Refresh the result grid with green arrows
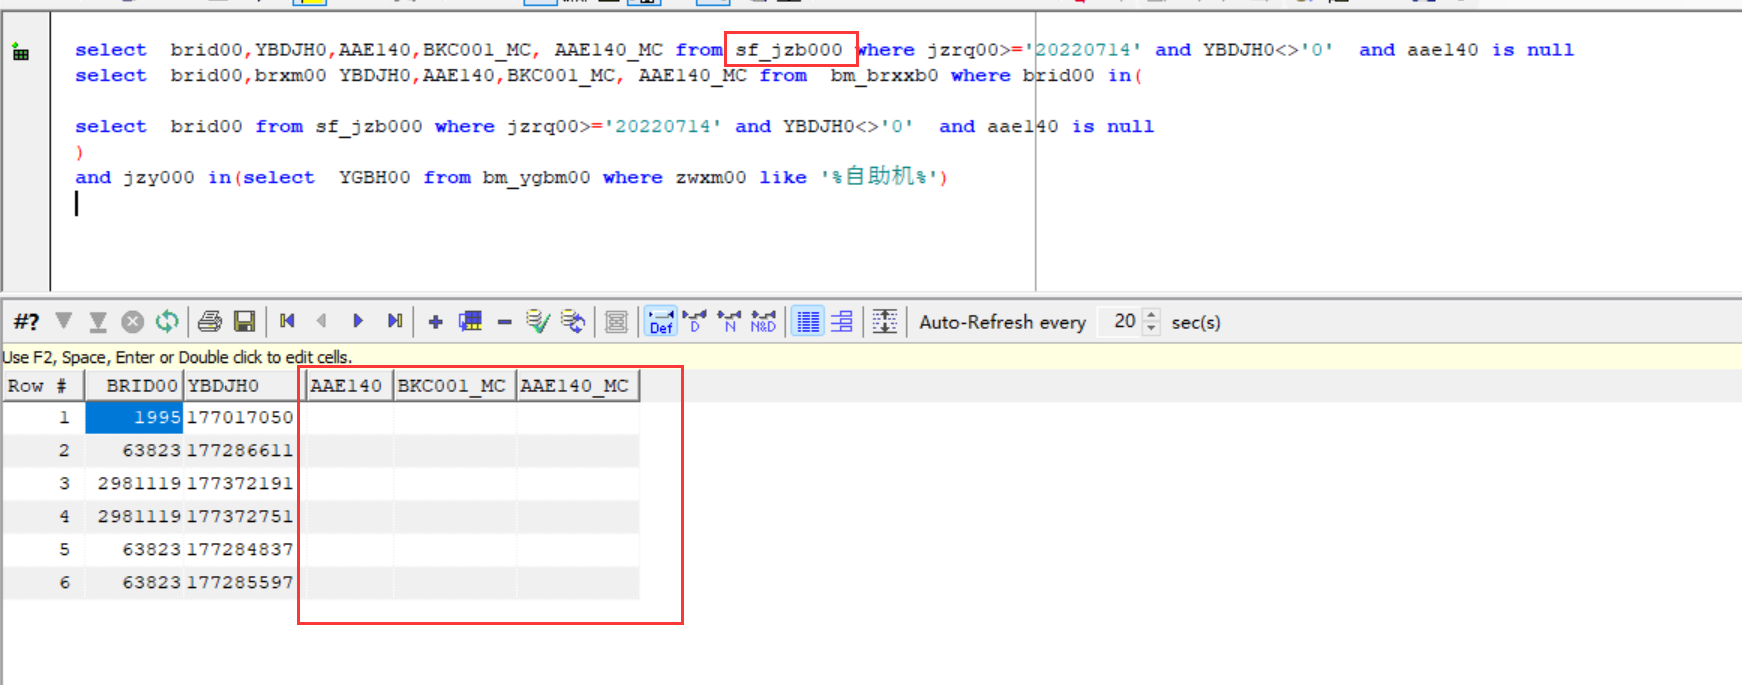The image size is (1742, 685). [167, 322]
